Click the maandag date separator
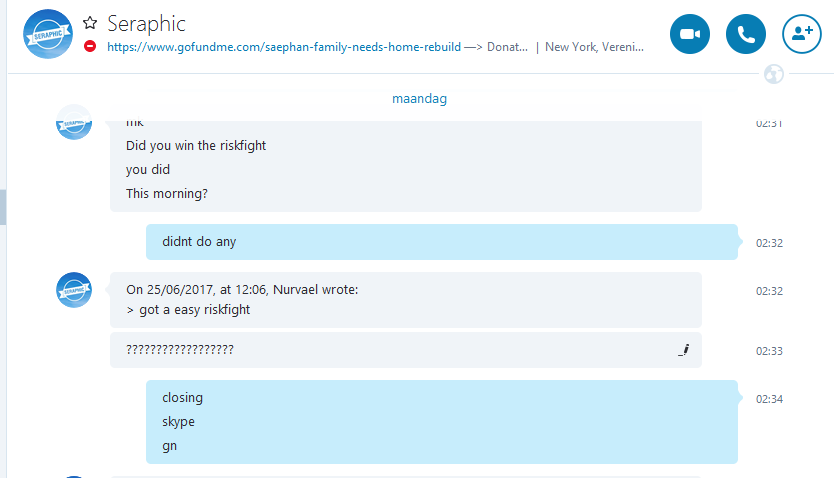The height and width of the screenshot is (478, 834). tap(419, 99)
